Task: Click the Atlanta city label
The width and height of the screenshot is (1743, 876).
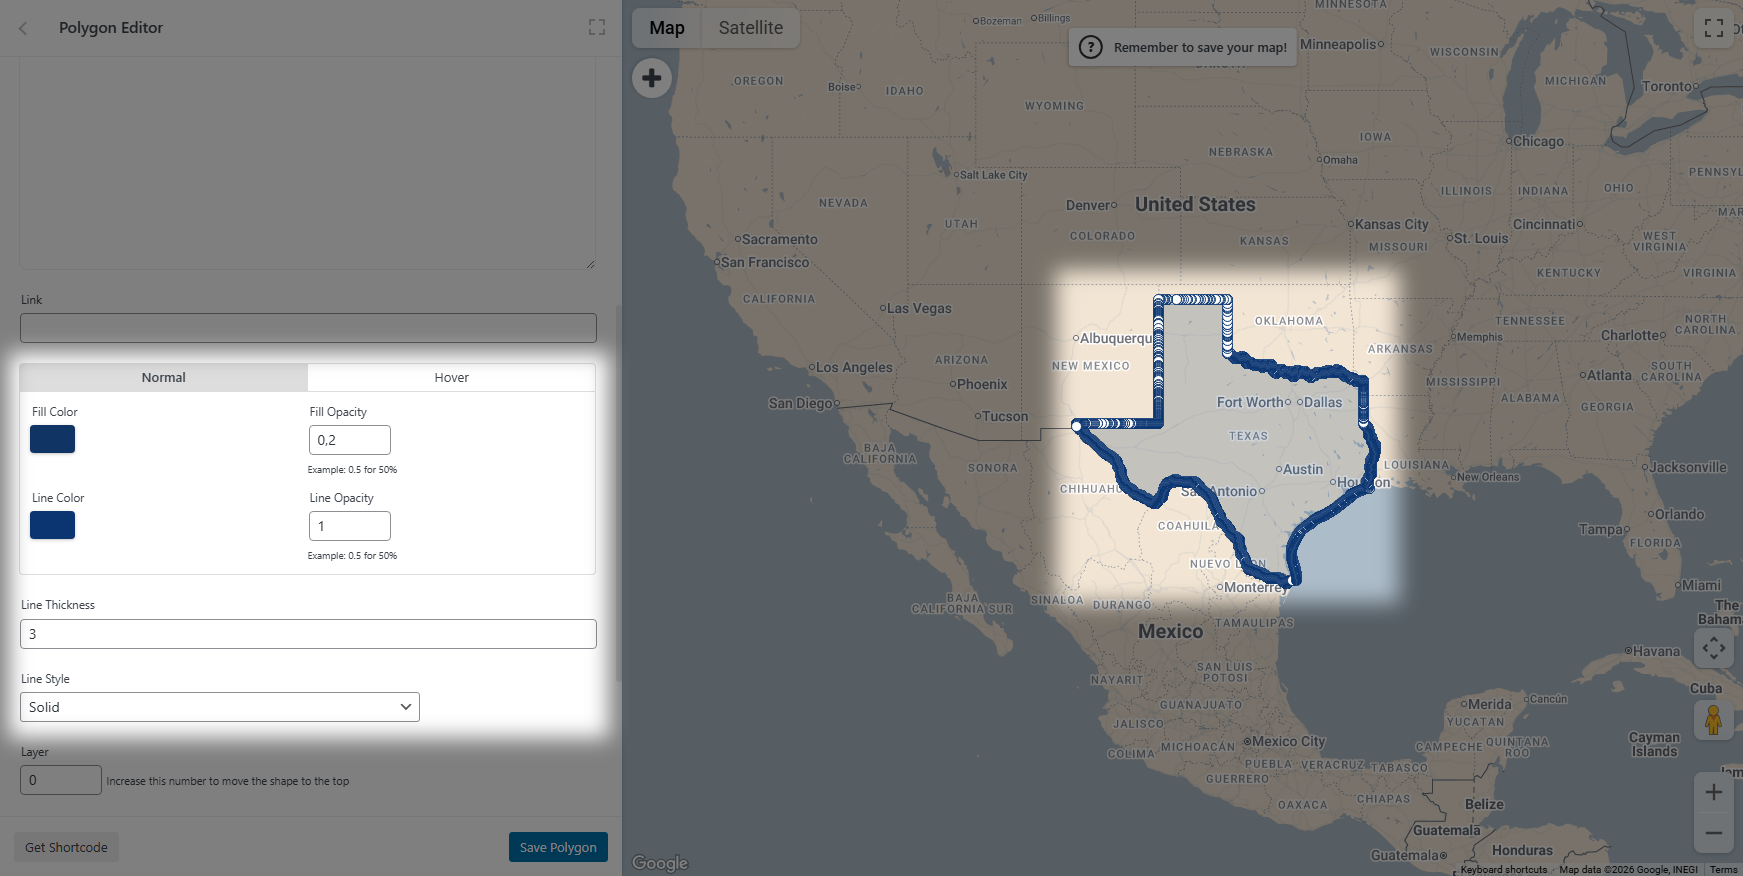Action: [x=1609, y=375]
